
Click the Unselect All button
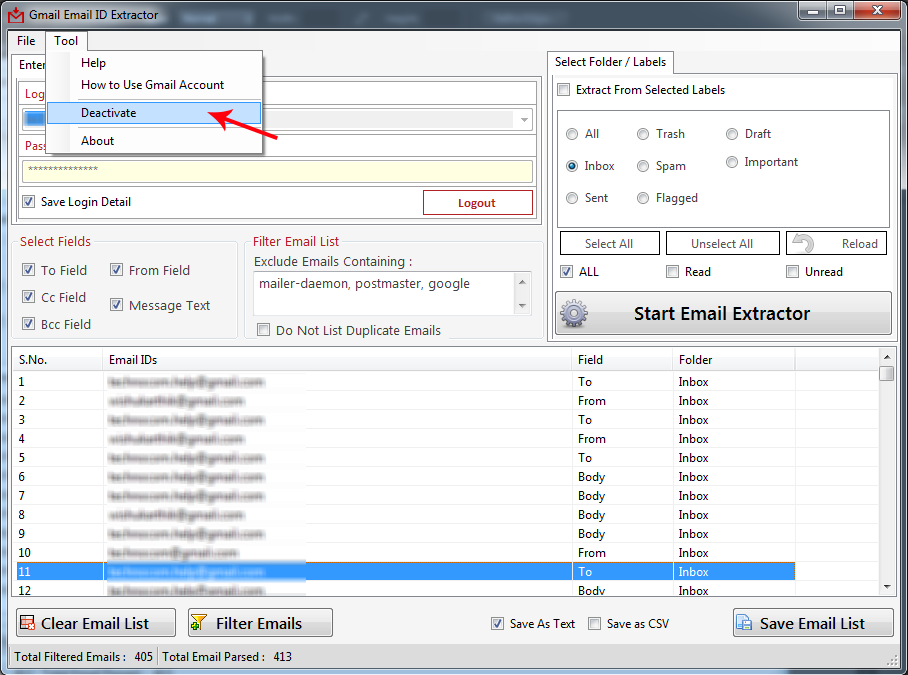coord(722,243)
